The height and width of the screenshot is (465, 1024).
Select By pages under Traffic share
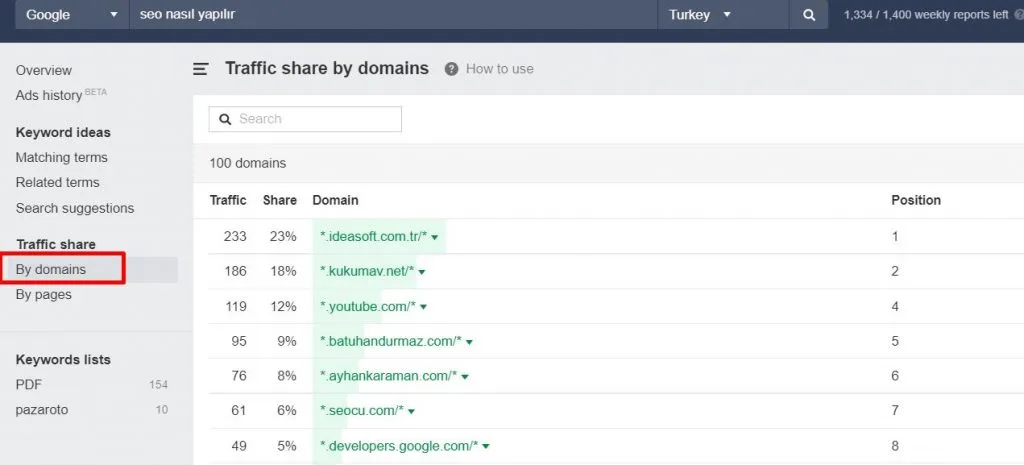44,295
